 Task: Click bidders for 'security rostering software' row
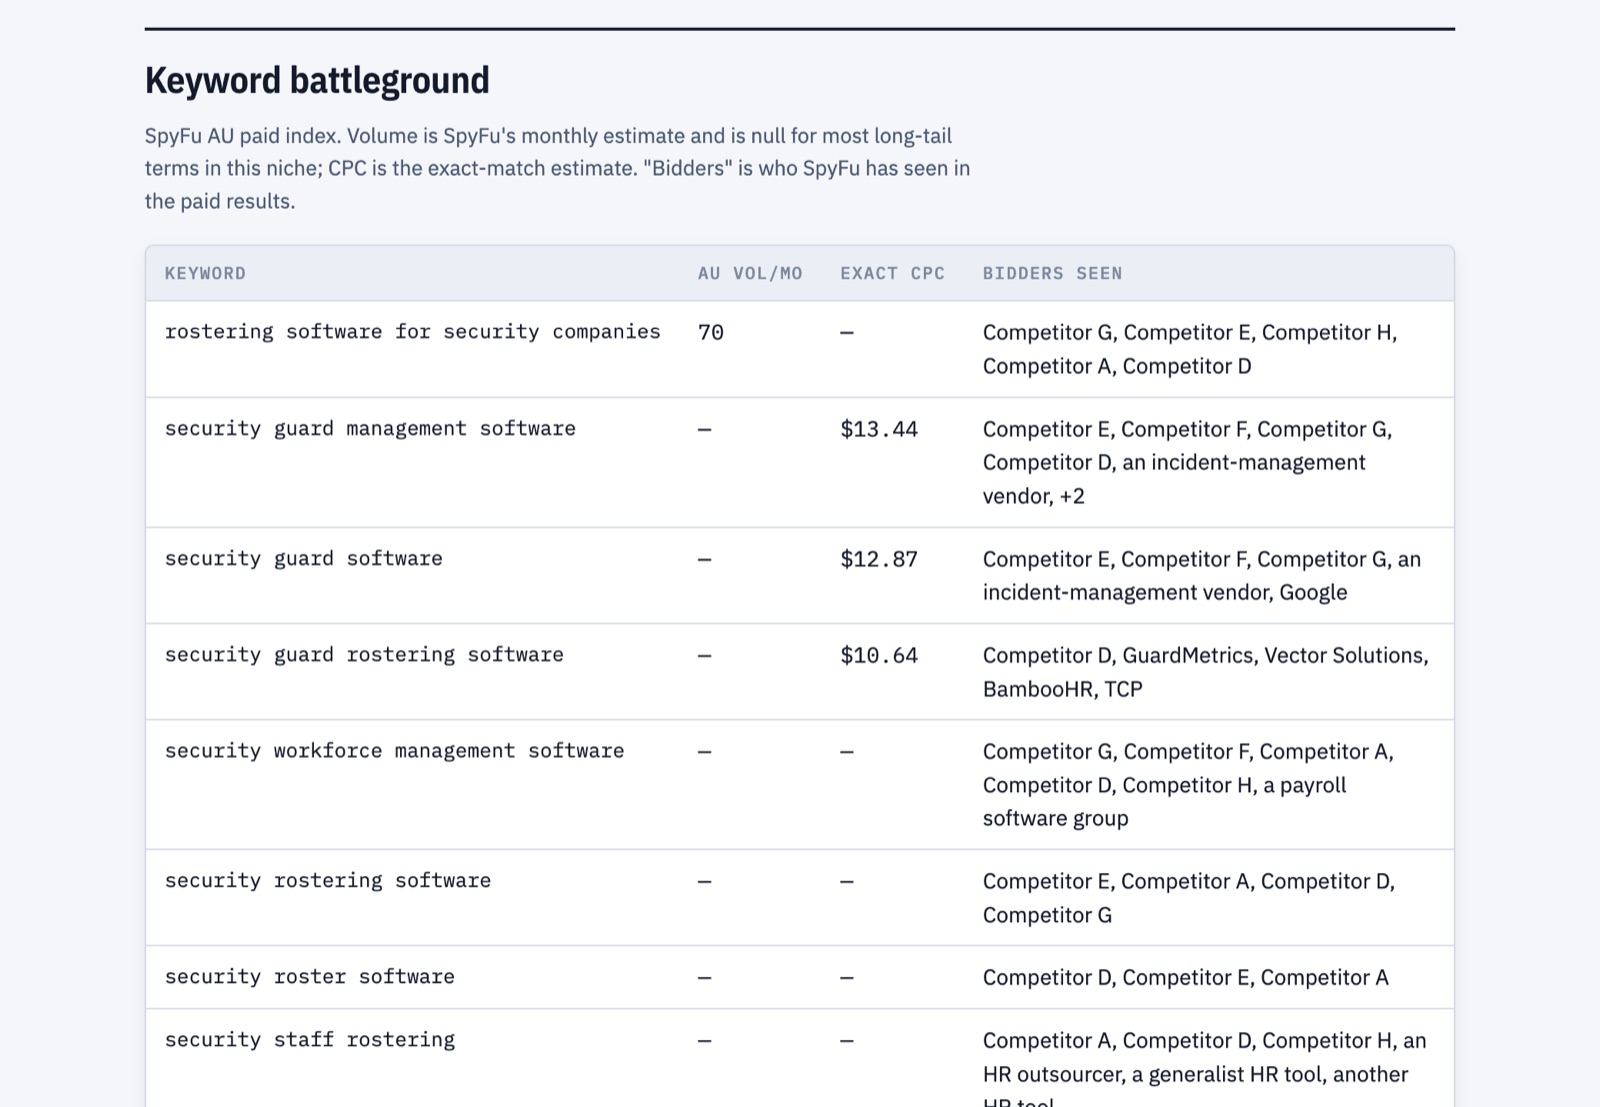click(x=1188, y=898)
